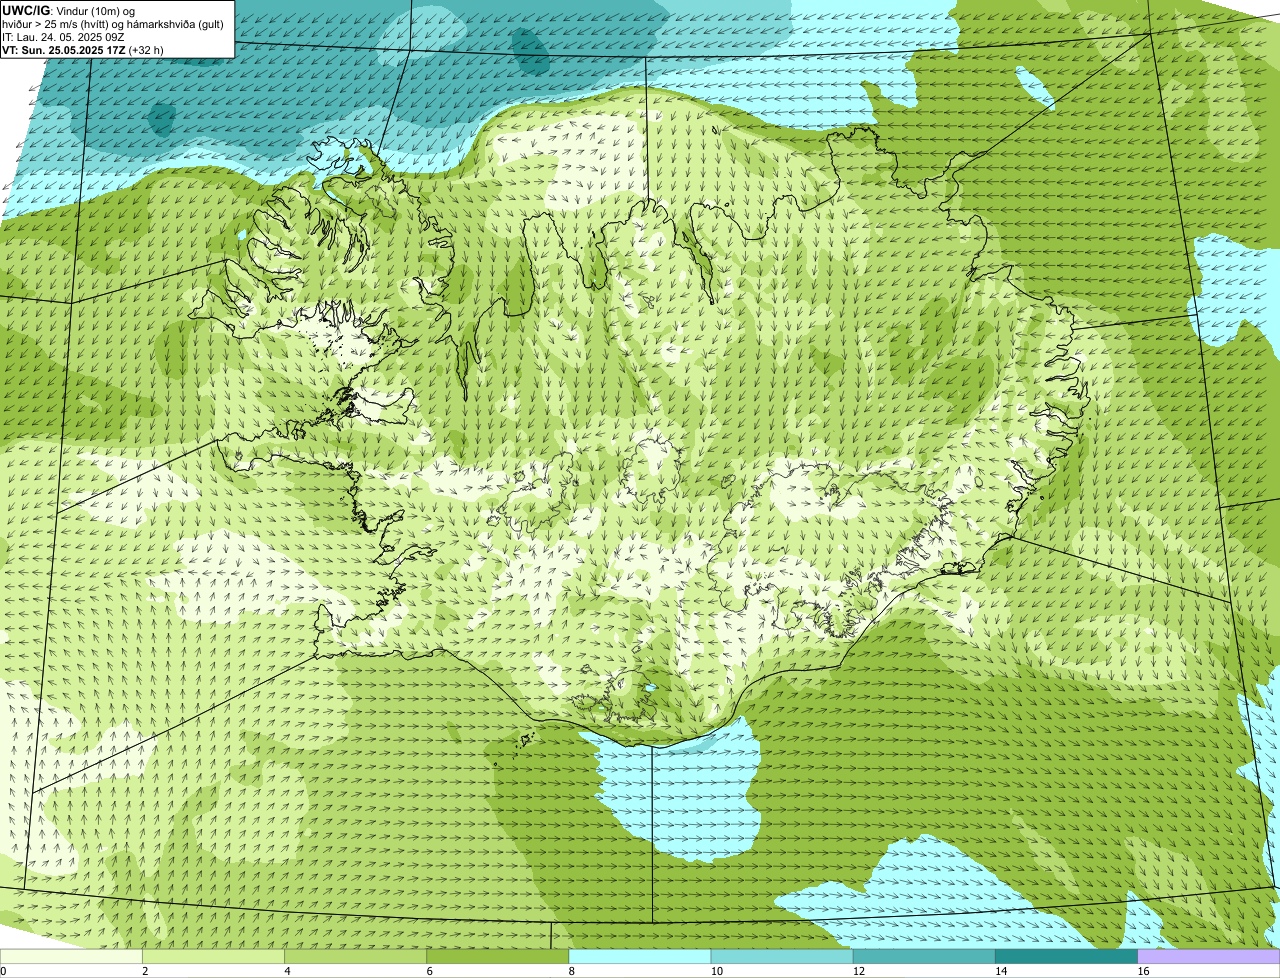Click the legend label '2'
Viewport: 1280px width, 978px height.
click(x=146, y=971)
